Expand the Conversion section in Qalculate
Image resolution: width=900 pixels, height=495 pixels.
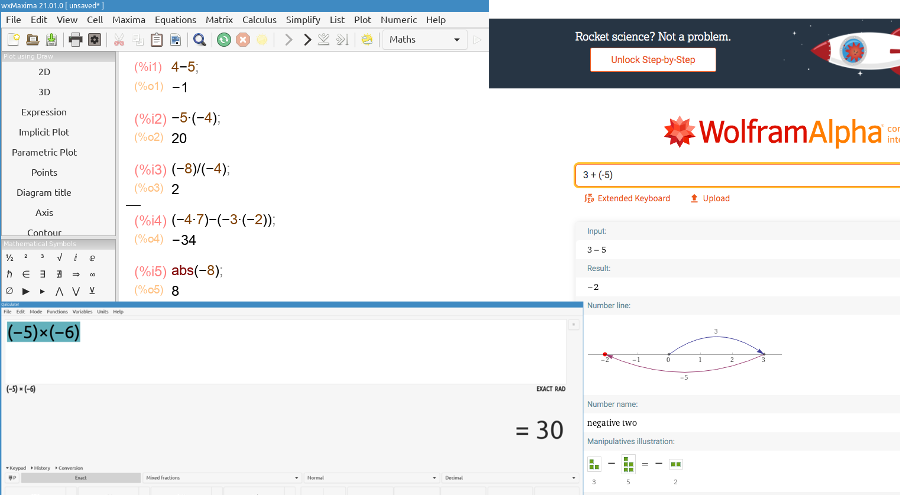tap(69, 468)
